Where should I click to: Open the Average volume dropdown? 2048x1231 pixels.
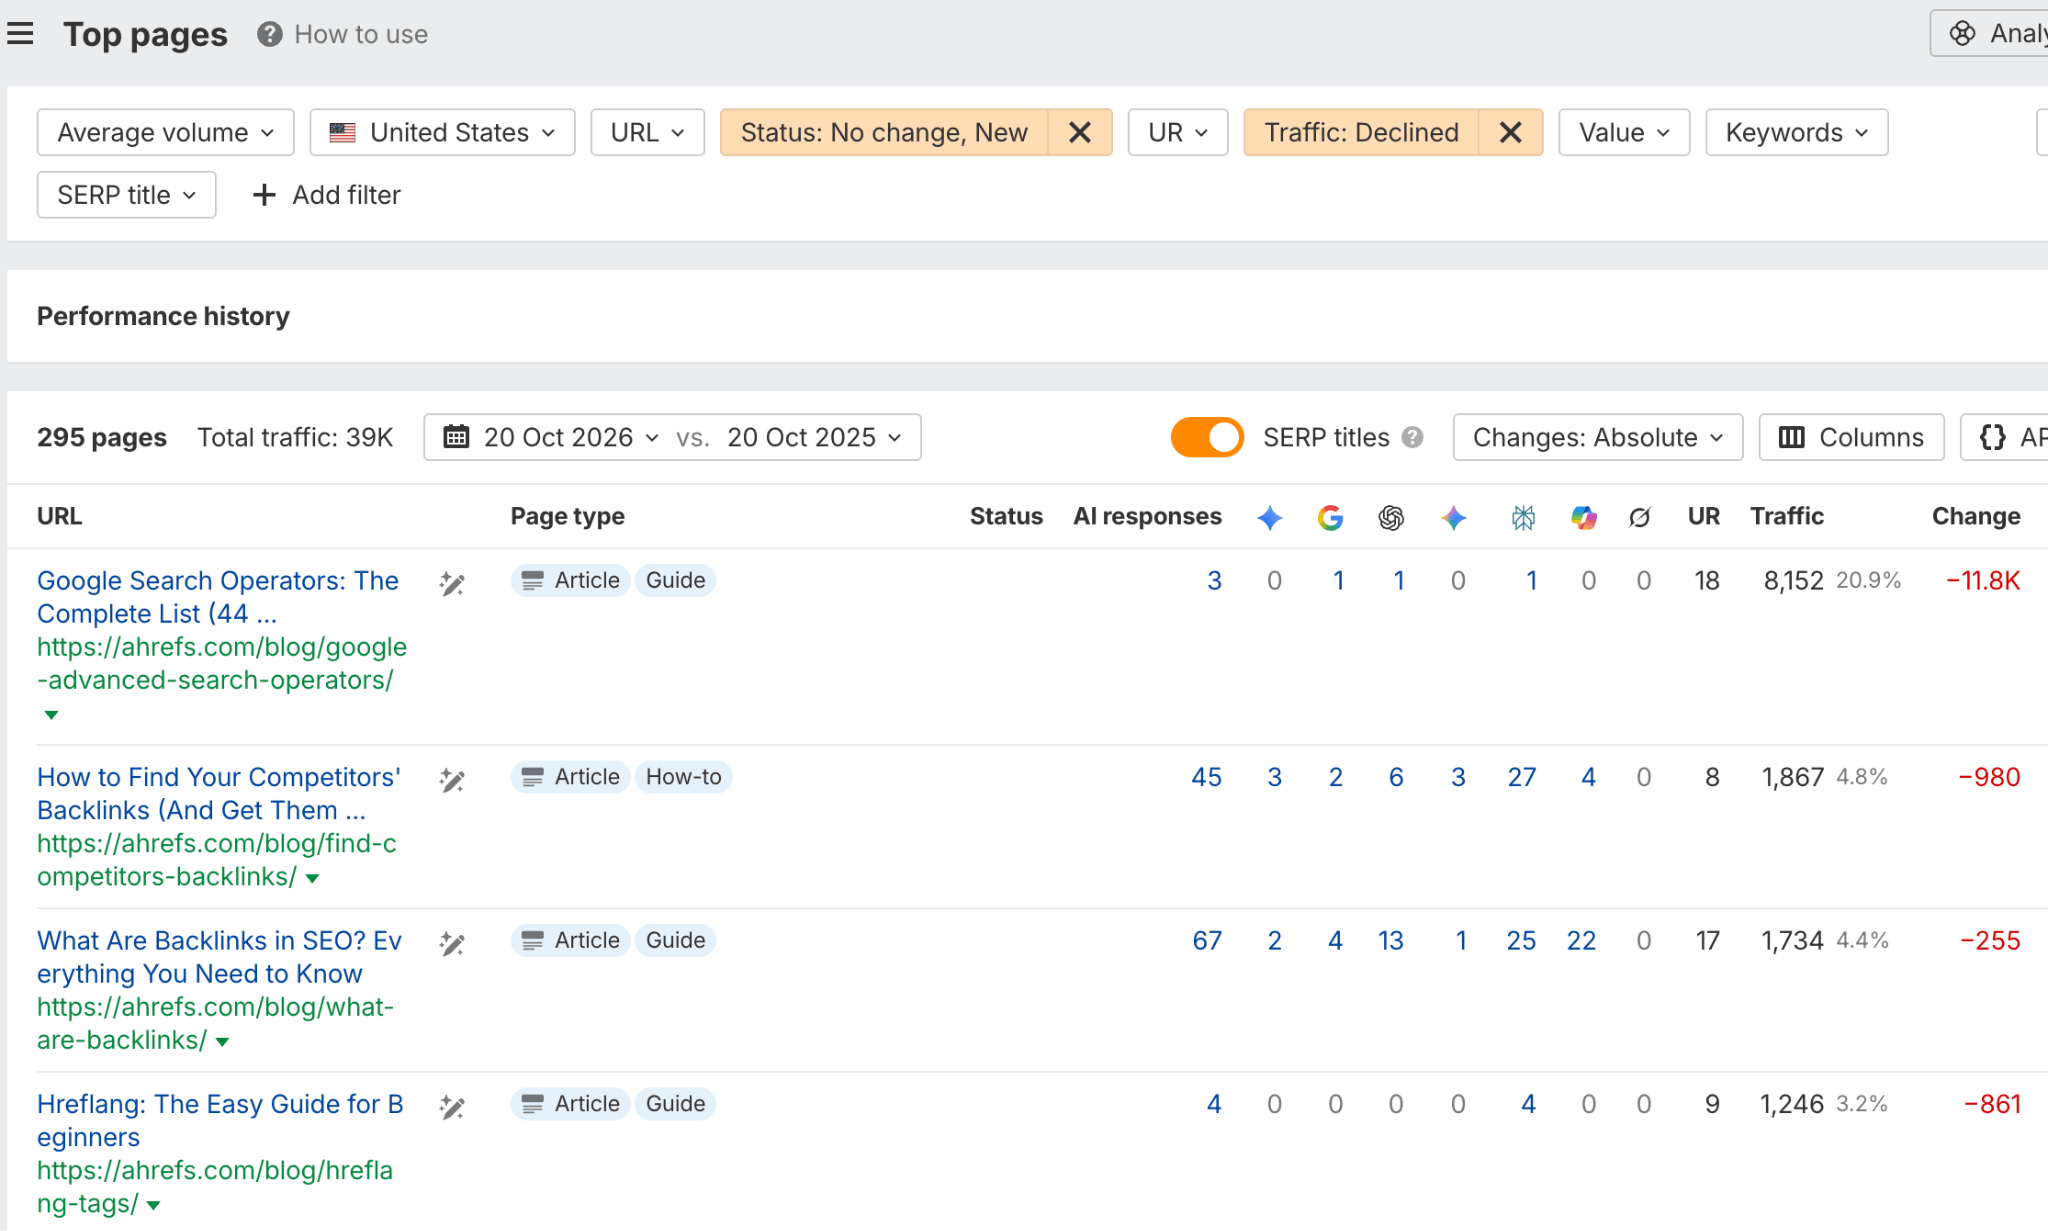[166, 132]
